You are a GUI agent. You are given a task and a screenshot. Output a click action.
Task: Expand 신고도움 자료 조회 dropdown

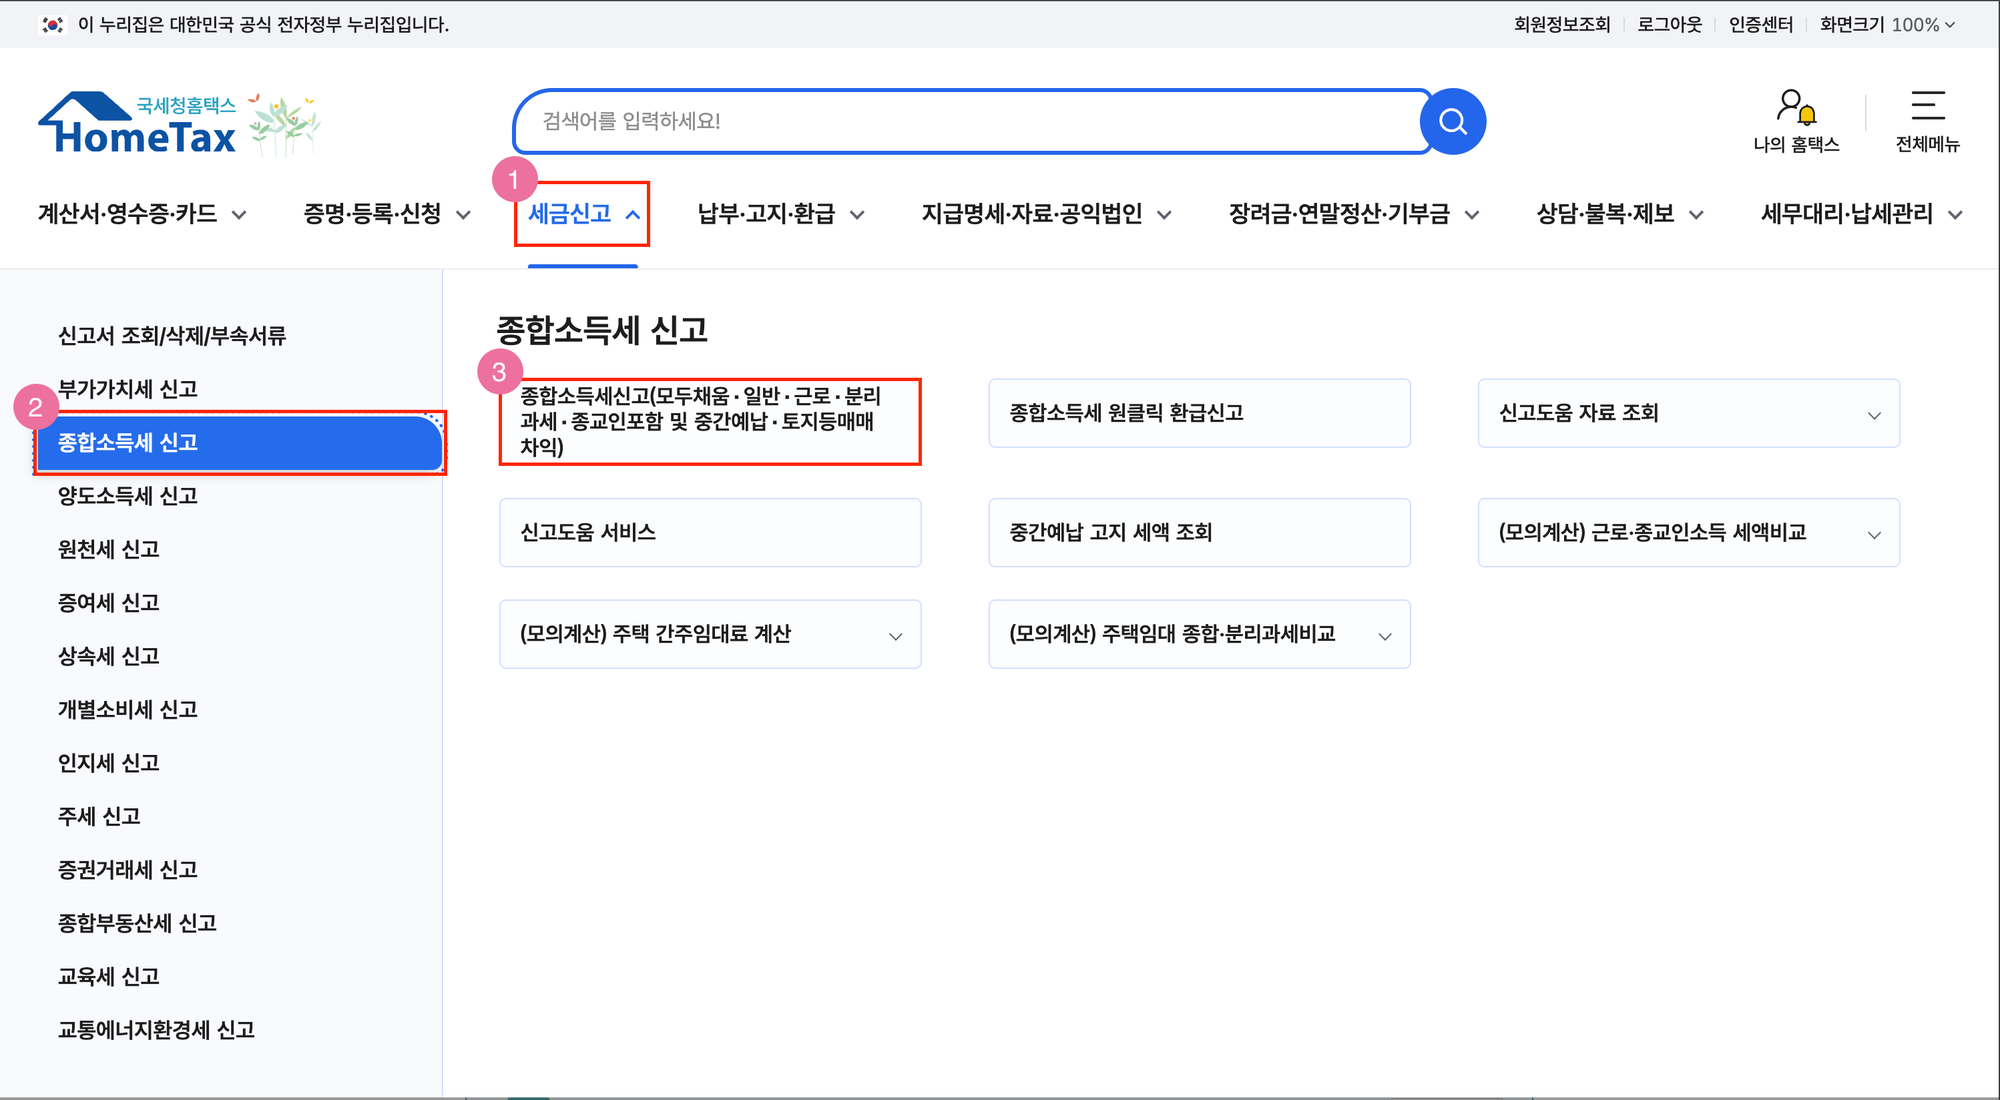point(1874,415)
